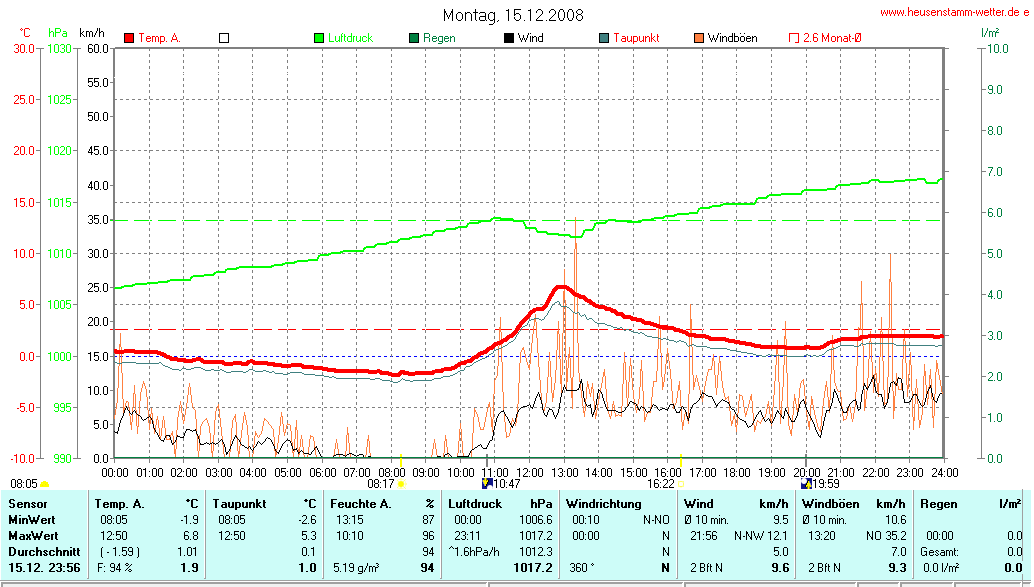1034x587 pixels.
Task: Select the Windrichtung column header
Action: point(604,504)
